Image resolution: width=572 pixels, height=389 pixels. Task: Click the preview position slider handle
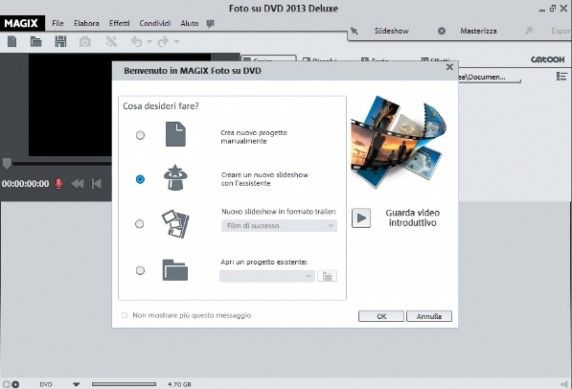(7, 163)
